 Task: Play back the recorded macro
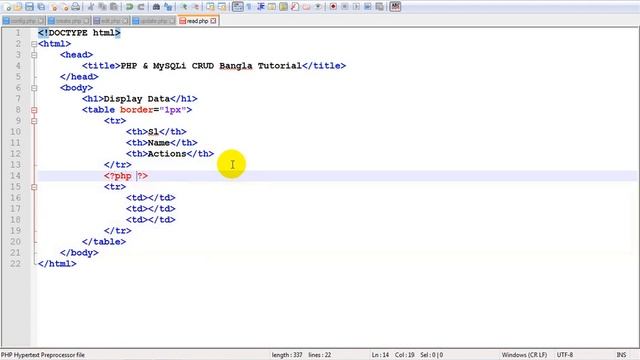[356, 7]
